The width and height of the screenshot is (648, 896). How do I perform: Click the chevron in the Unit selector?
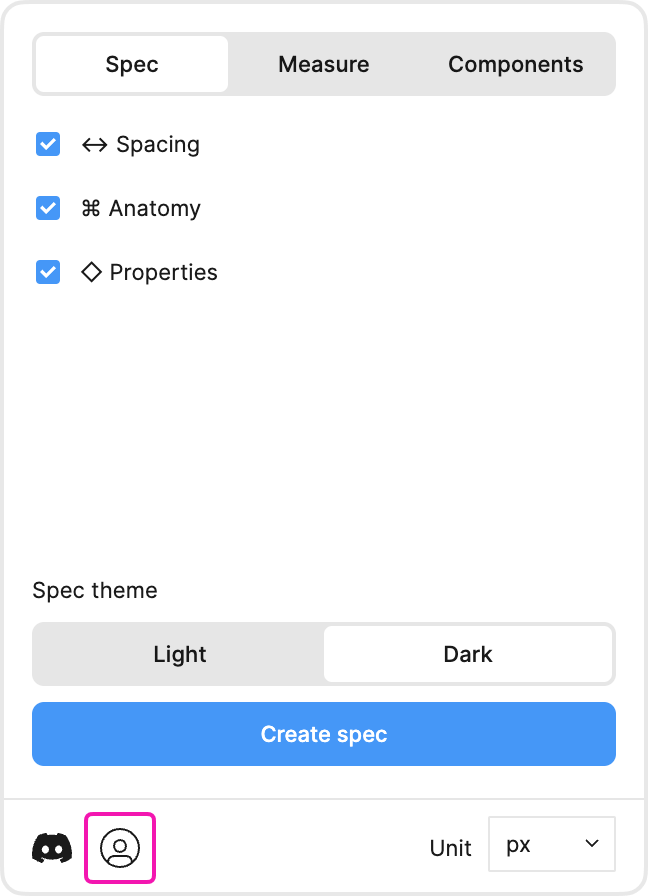point(592,843)
